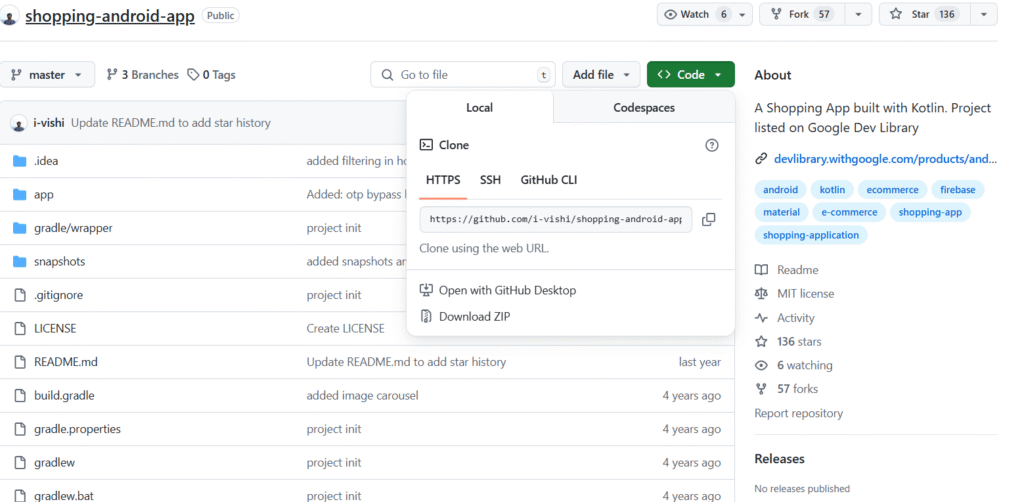The width and height of the screenshot is (1024, 502).
Task: Click the search magnifier in Go to file
Action: click(387, 75)
